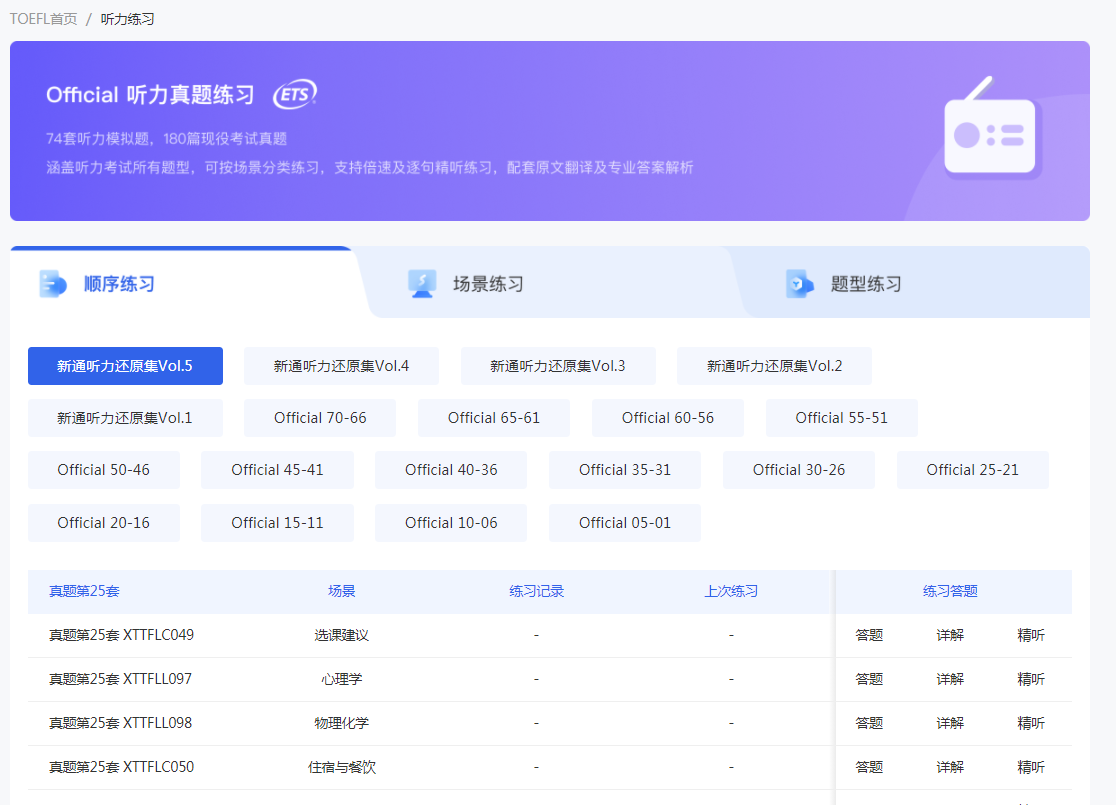Click the 真题第25套 column header

pyautogui.click(x=84, y=591)
